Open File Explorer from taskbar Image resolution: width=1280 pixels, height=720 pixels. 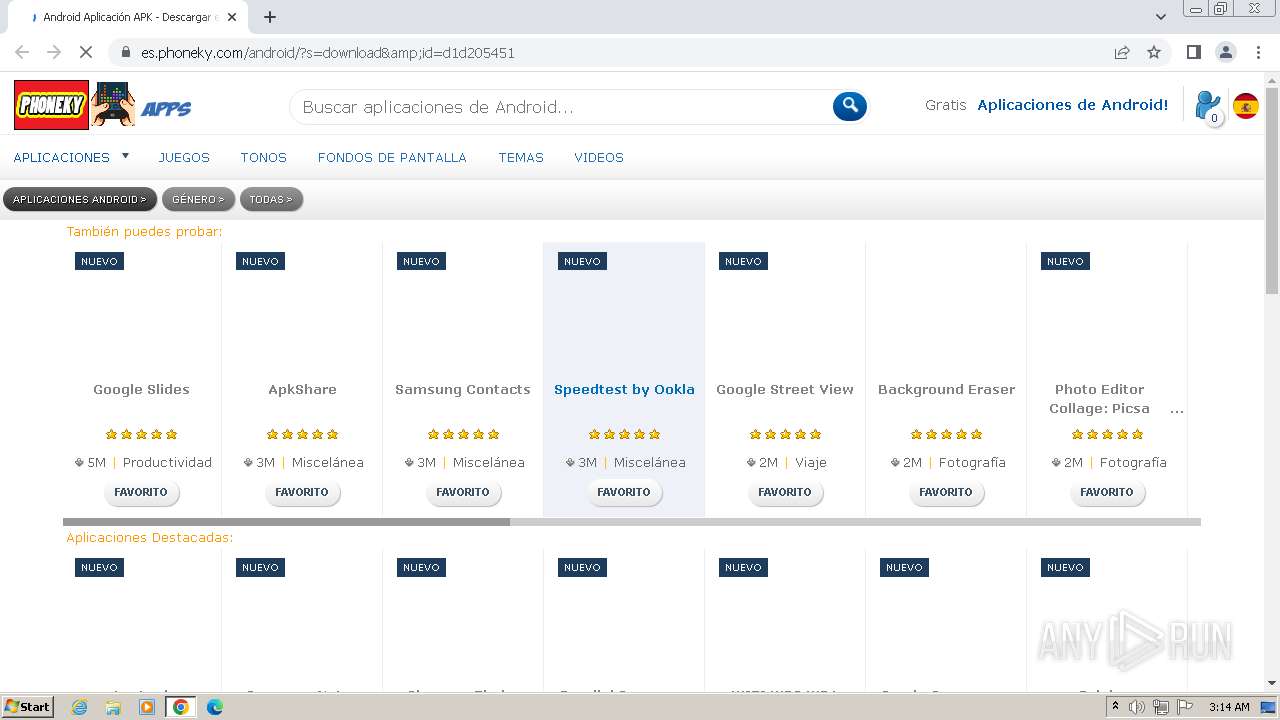(113, 707)
